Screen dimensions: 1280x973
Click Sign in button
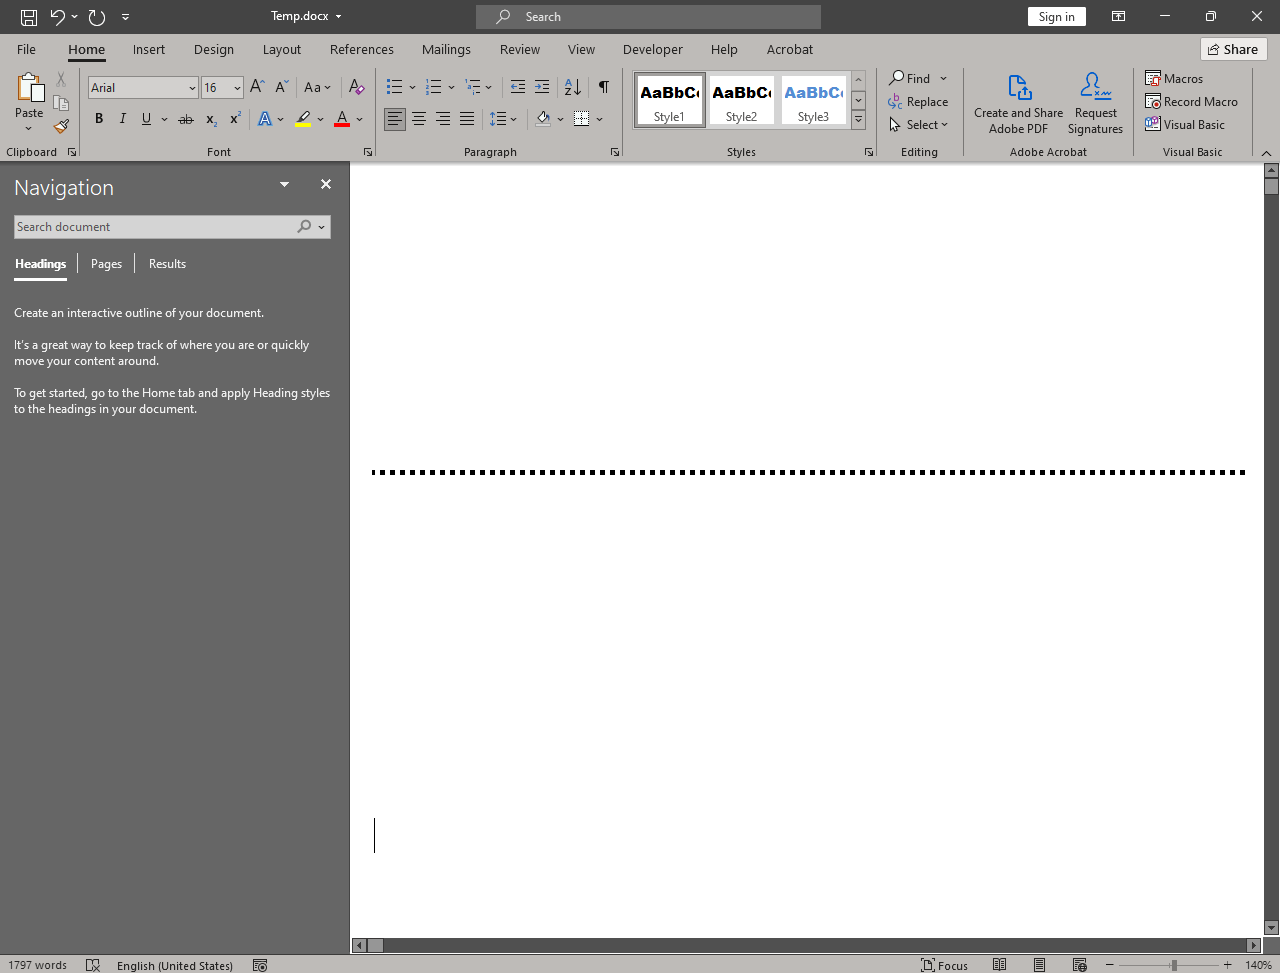coord(1056,17)
